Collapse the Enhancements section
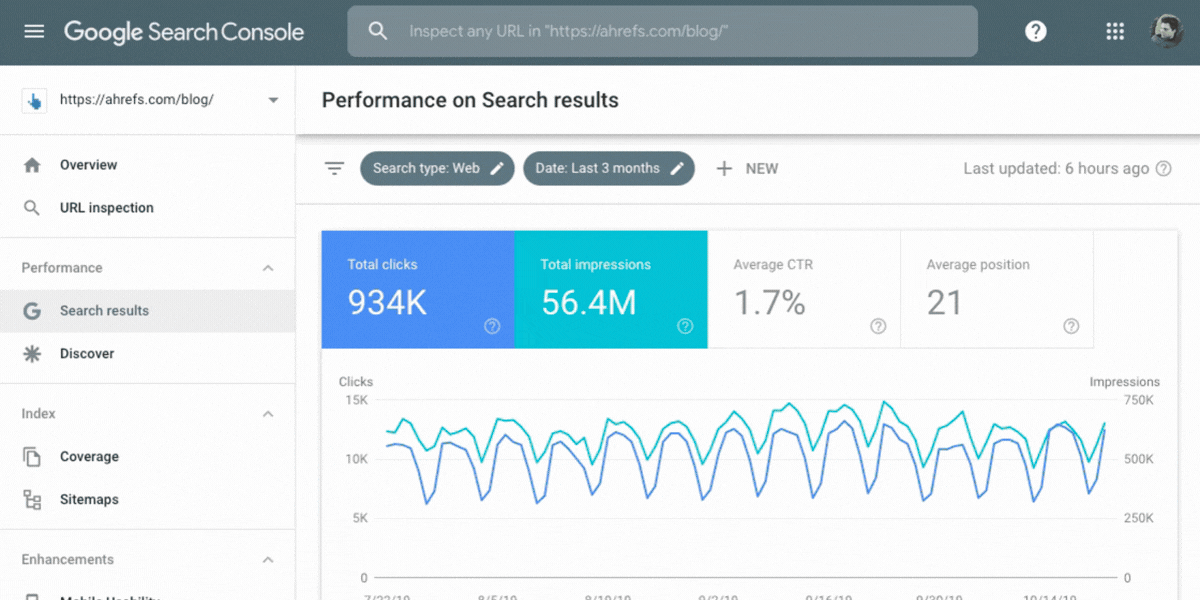 (x=268, y=560)
